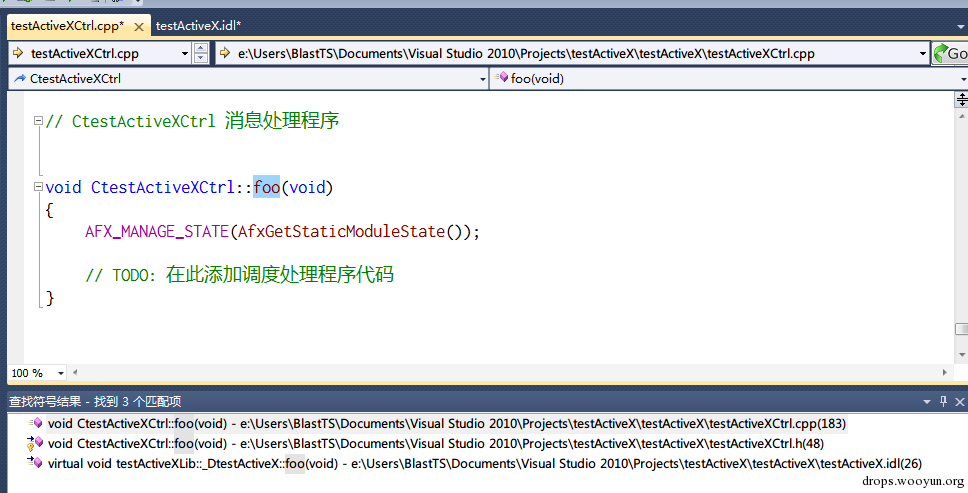Open the testActiveXCtrl.cpp file dropdown

click(x=185, y=53)
